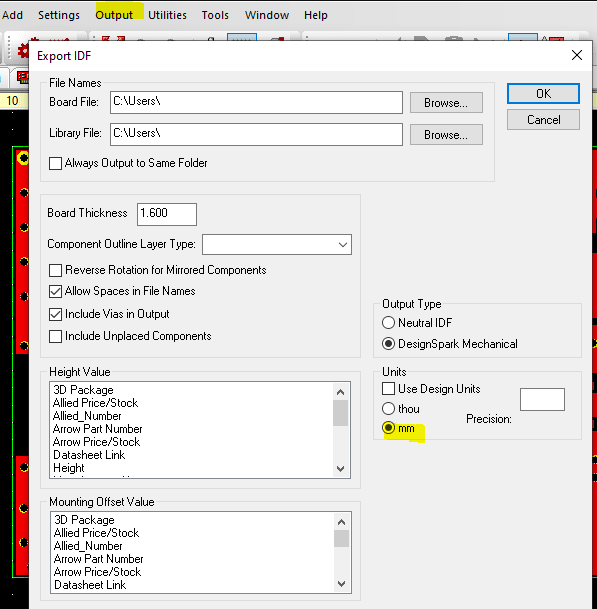
Task: Select 'Arrow Price/Stock' in Height Value list
Action: point(96,442)
